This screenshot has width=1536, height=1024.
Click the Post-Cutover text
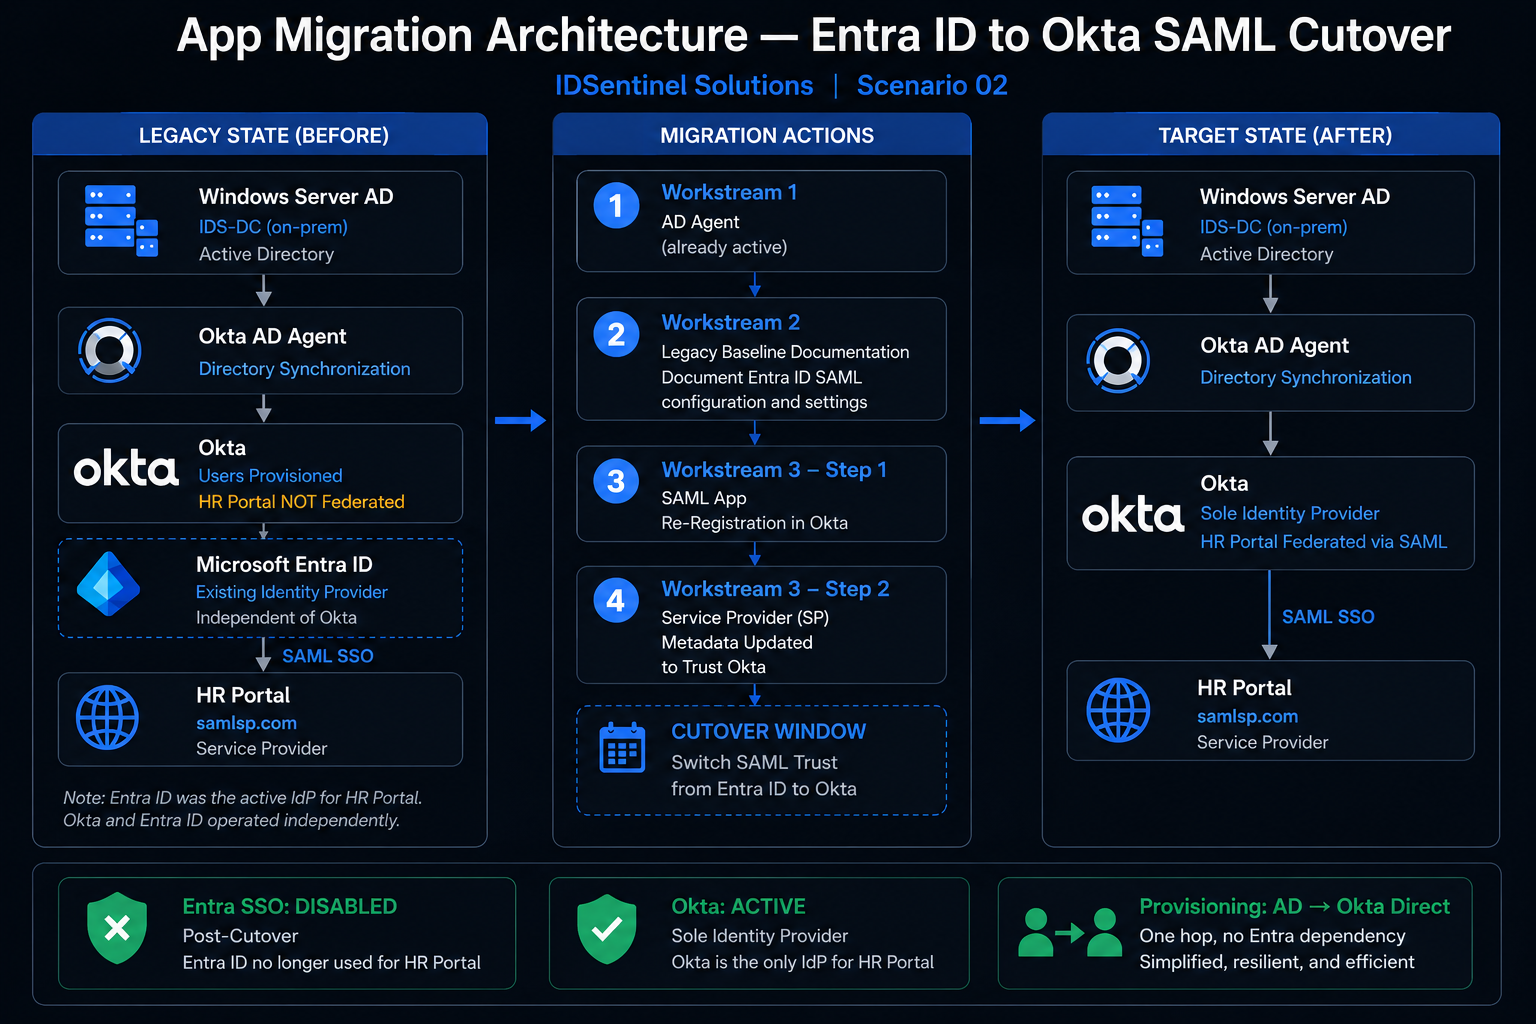coord(240,936)
